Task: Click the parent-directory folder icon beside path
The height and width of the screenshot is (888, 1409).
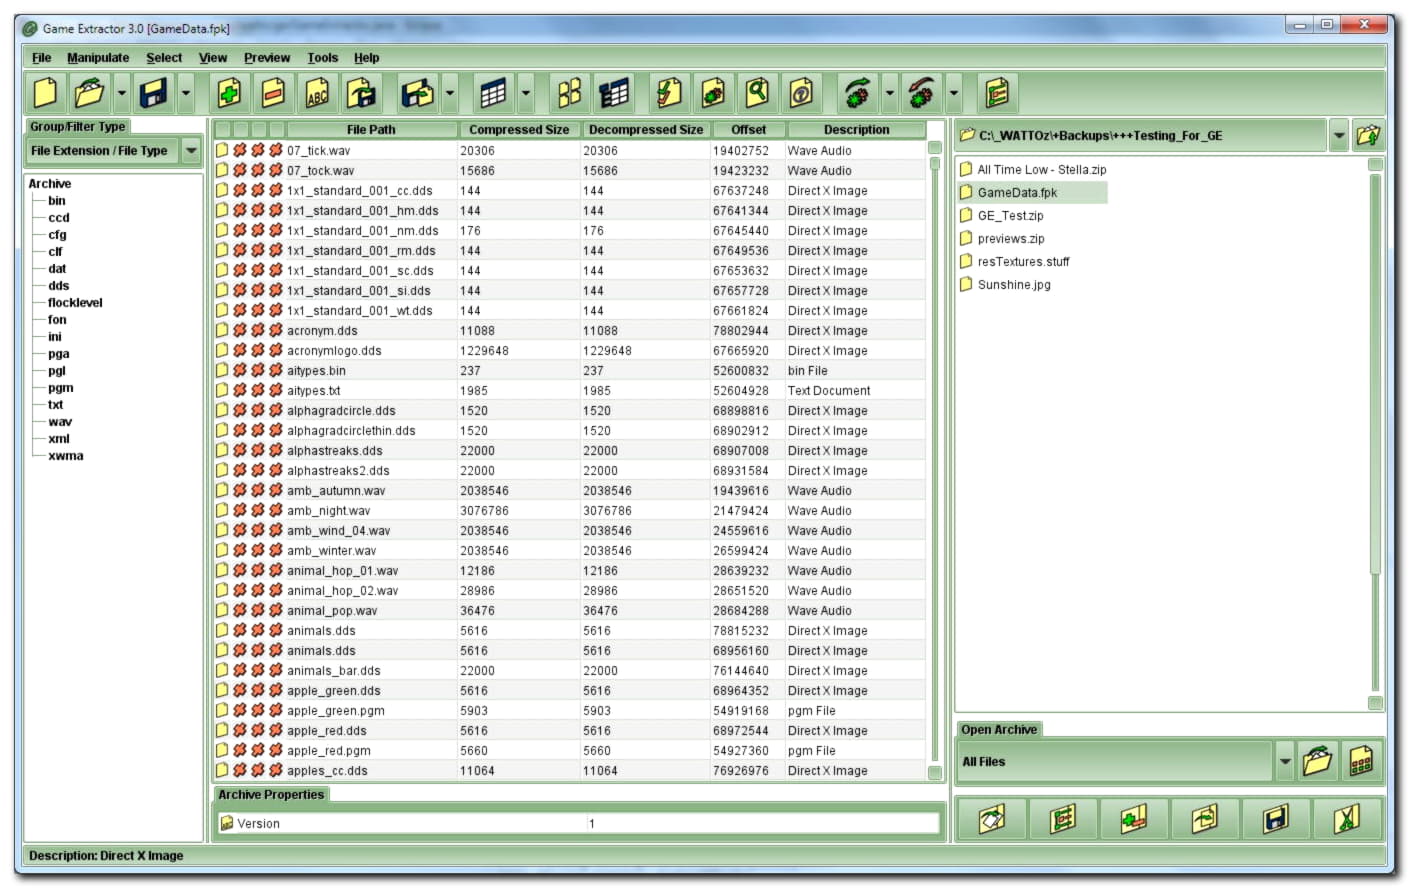Action: click(1368, 135)
